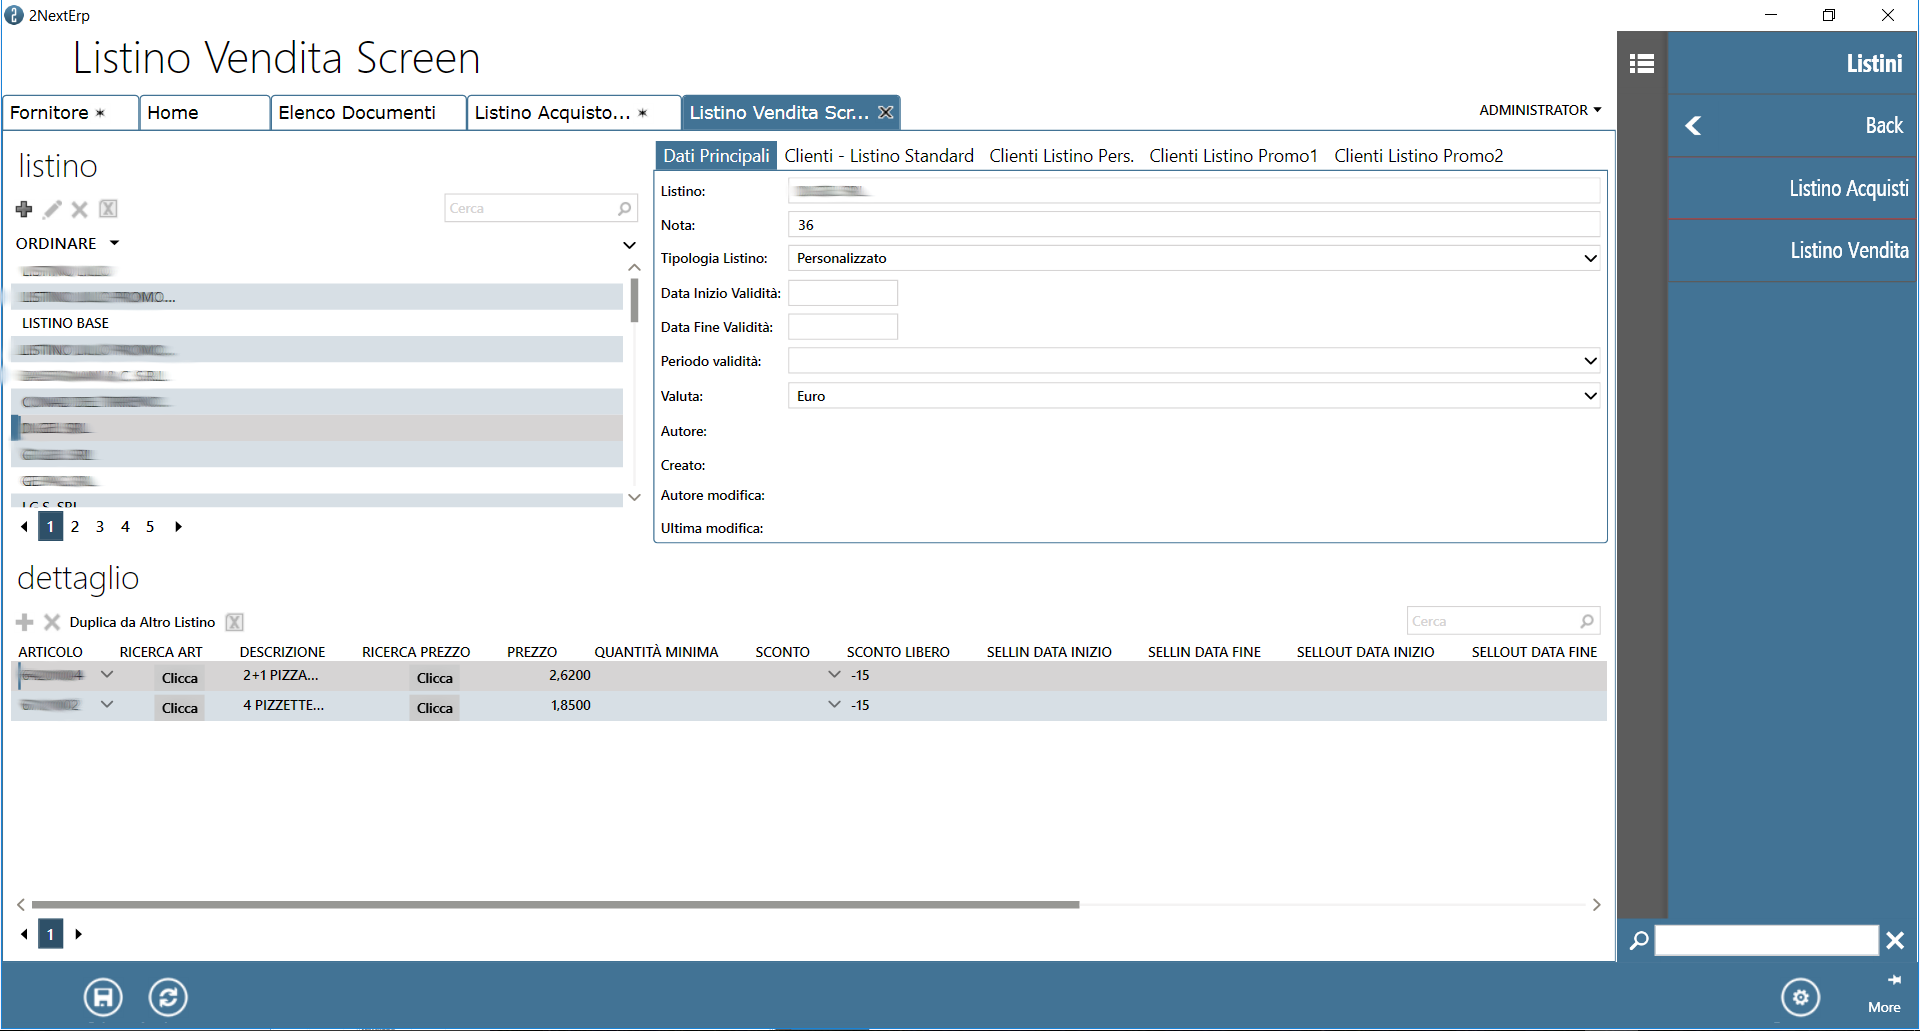
Task: Click Ricerca Art Clicca in 2+1 PIZZA row
Action: pos(180,678)
